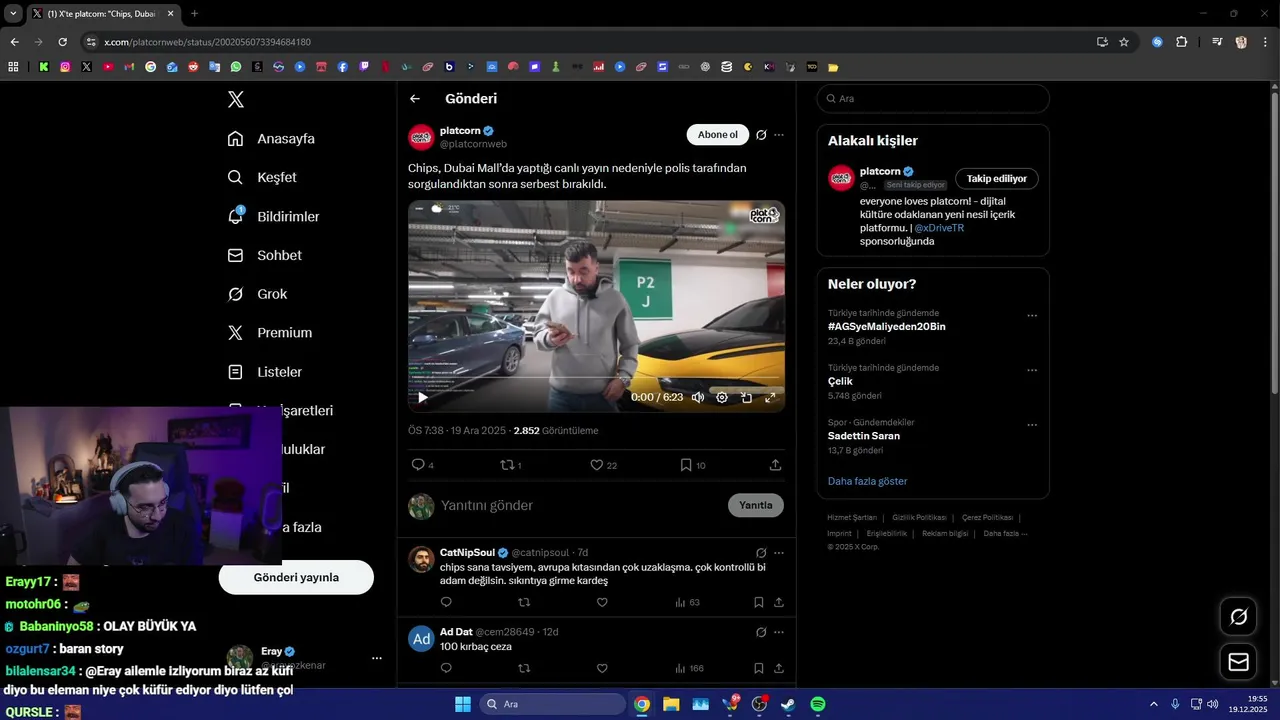
Task: Open File Explorer from taskbar
Action: [671, 704]
